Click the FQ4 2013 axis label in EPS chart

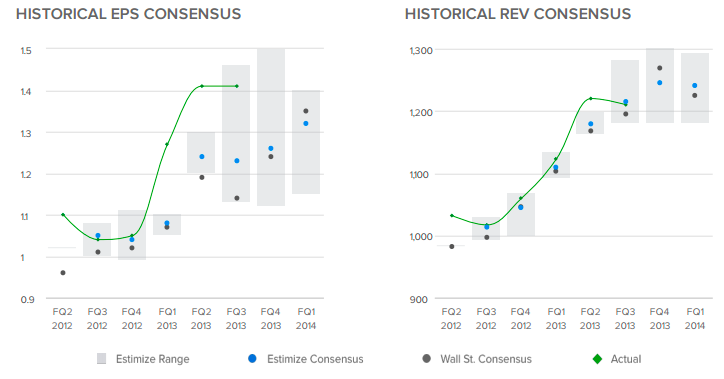[271, 319]
